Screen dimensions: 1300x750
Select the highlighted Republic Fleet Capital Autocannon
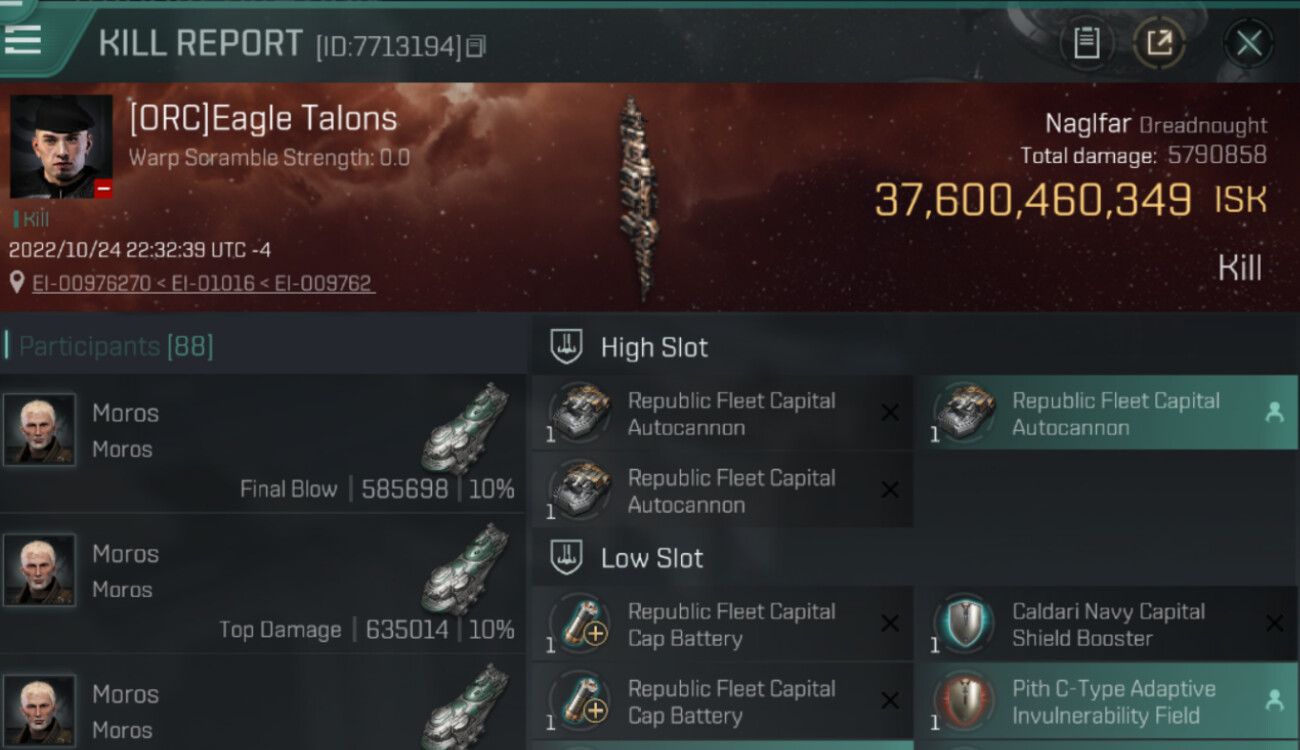pos(1105,414)
